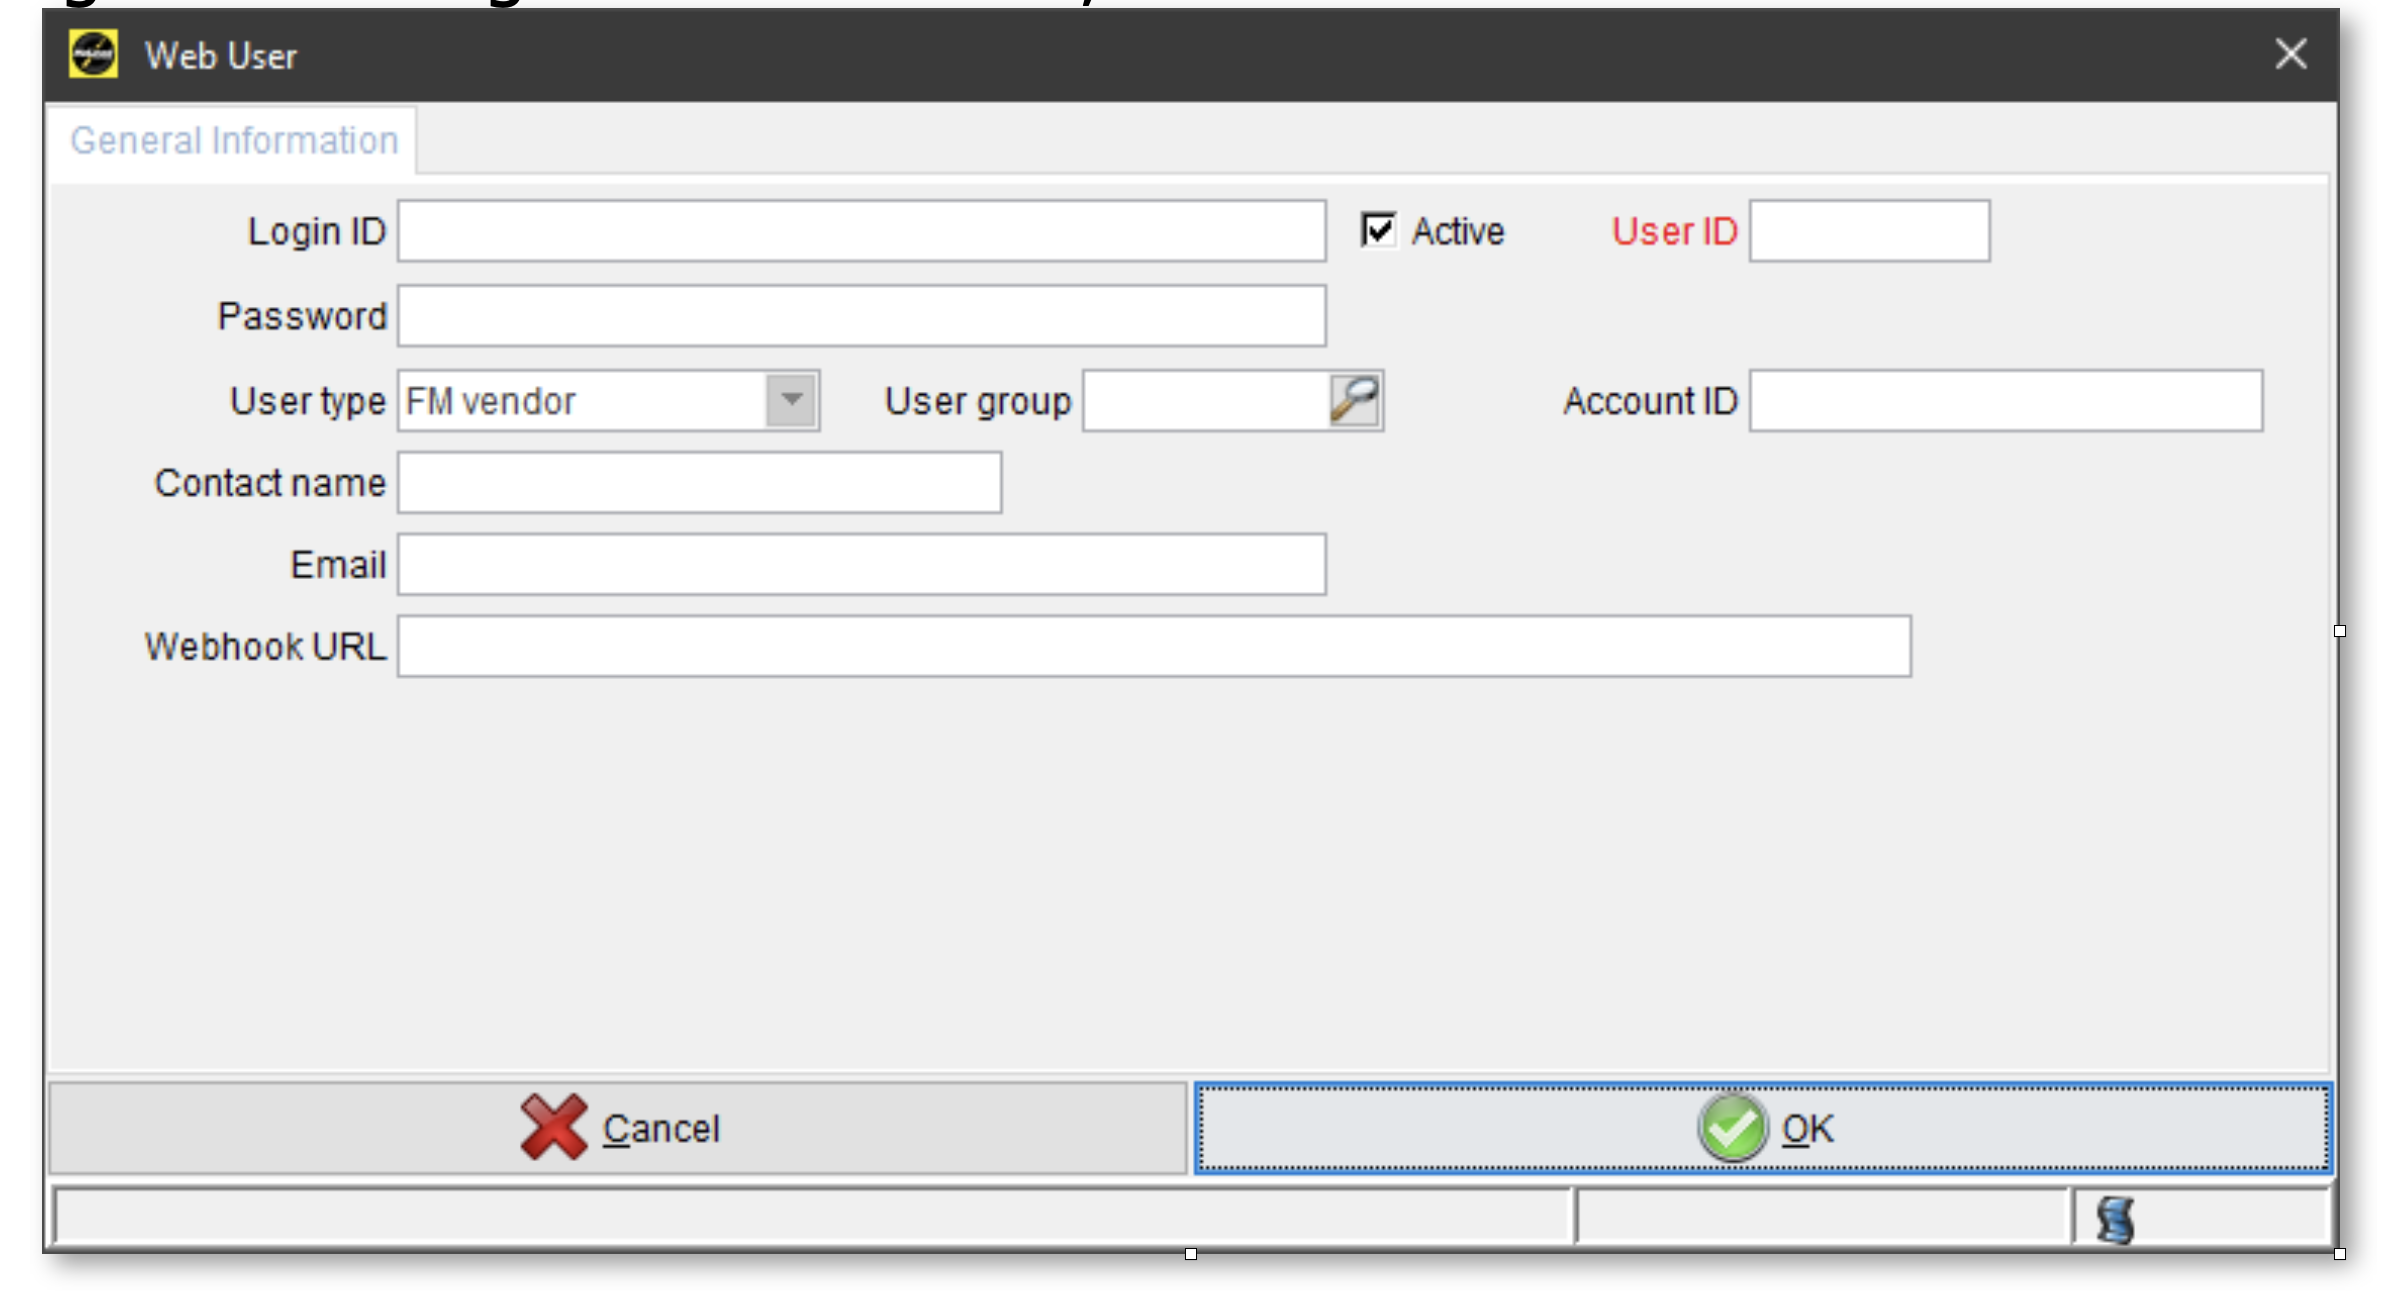
Task: Close the Web User dialog window
Action: (2290, 54)
